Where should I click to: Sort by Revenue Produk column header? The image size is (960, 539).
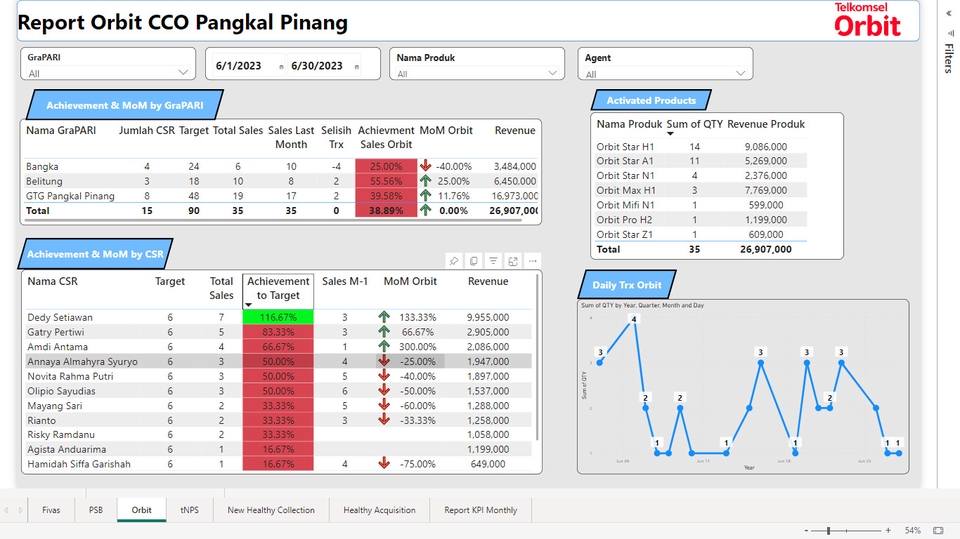tap(766, 124)
